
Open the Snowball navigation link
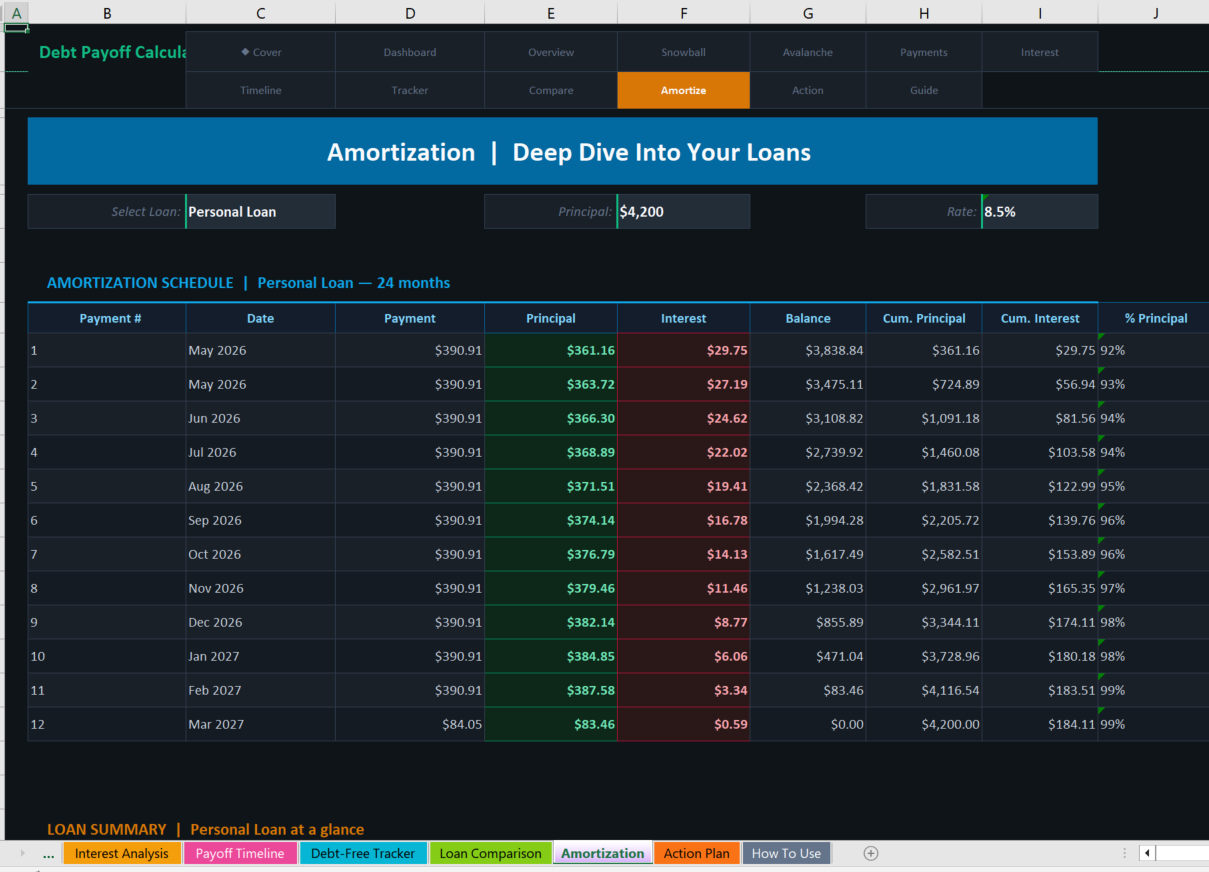point(683,52)
